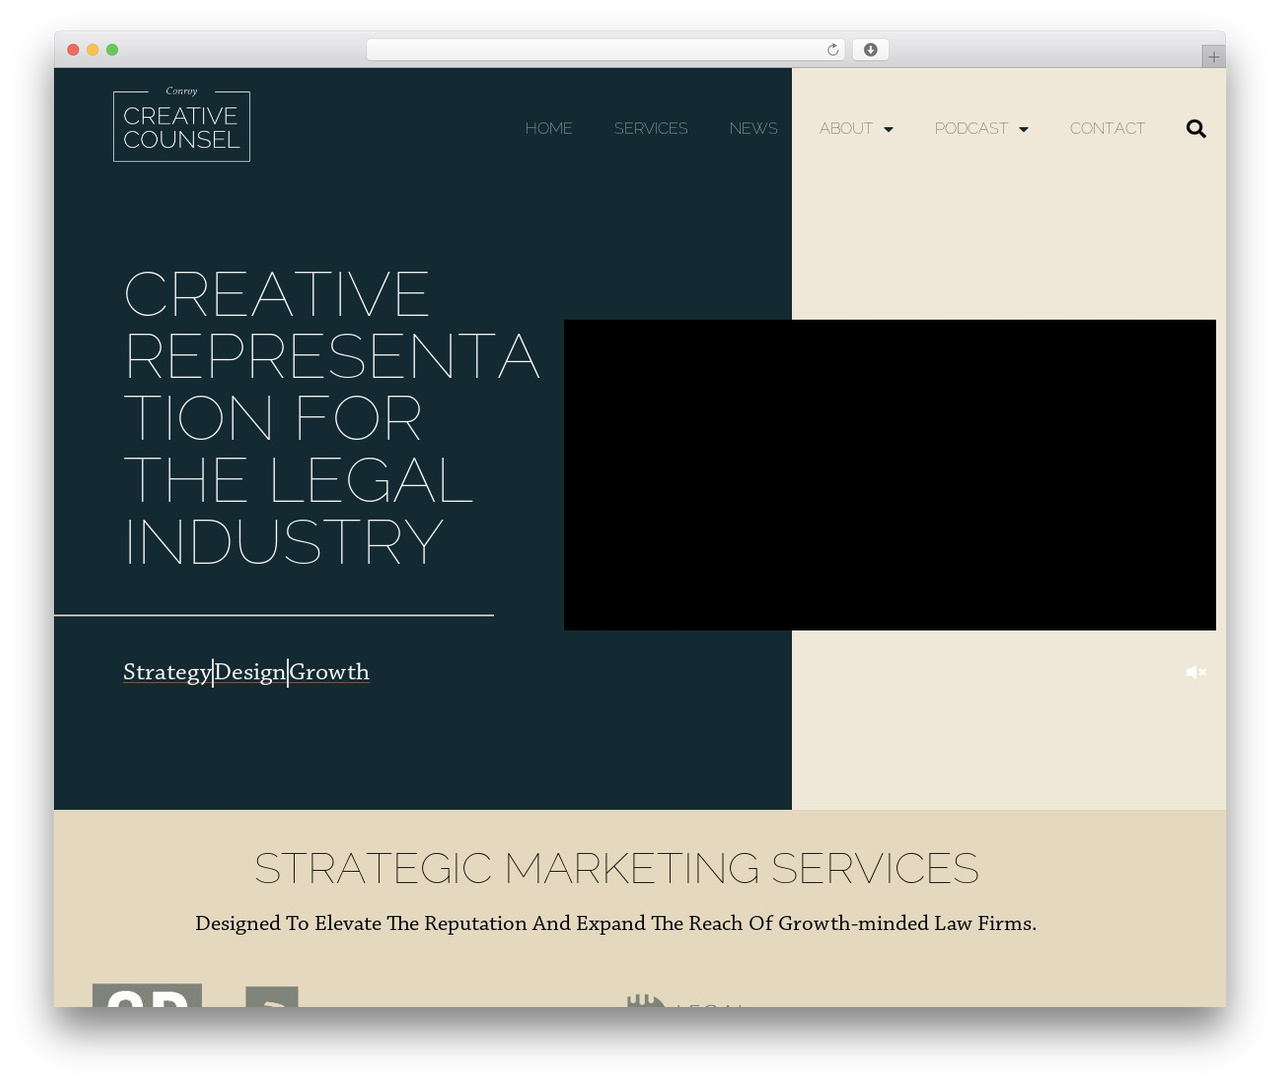The height and width of the screenshot is (1084, 1280).
Task: Open the Contact menu item
Action: pos(1107,128)
